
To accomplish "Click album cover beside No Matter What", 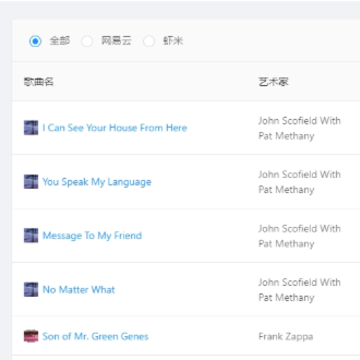I will coord(31,290).
